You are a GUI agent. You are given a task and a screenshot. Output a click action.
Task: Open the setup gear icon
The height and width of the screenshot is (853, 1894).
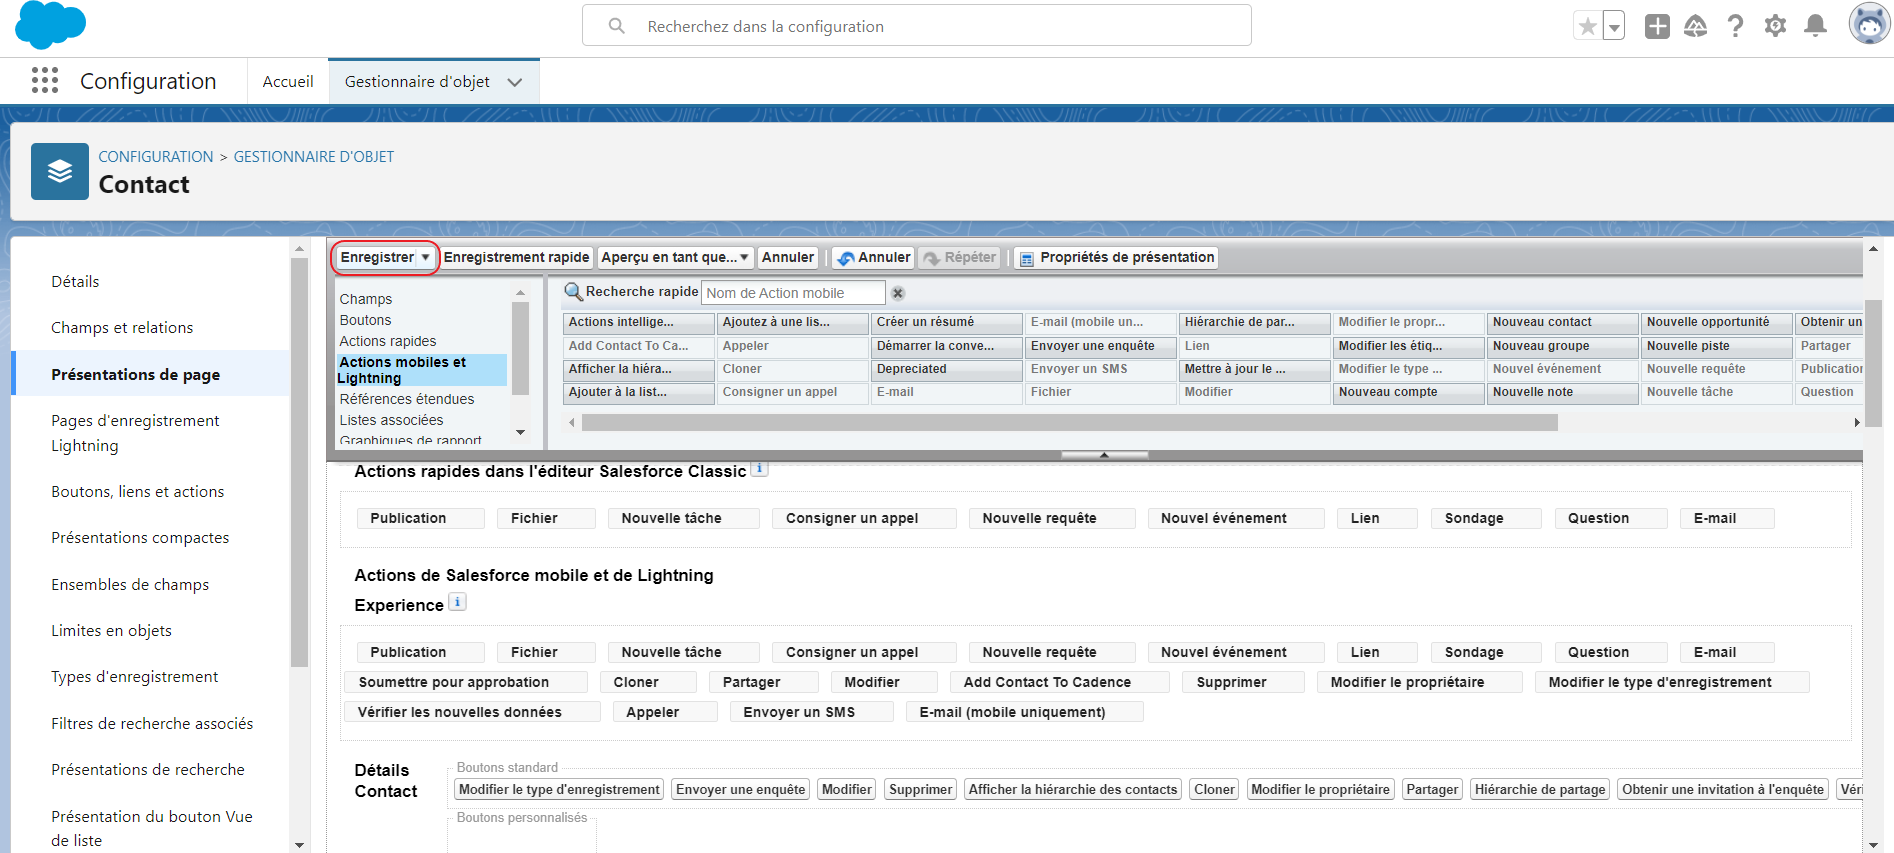click(x=1775, y=26)
